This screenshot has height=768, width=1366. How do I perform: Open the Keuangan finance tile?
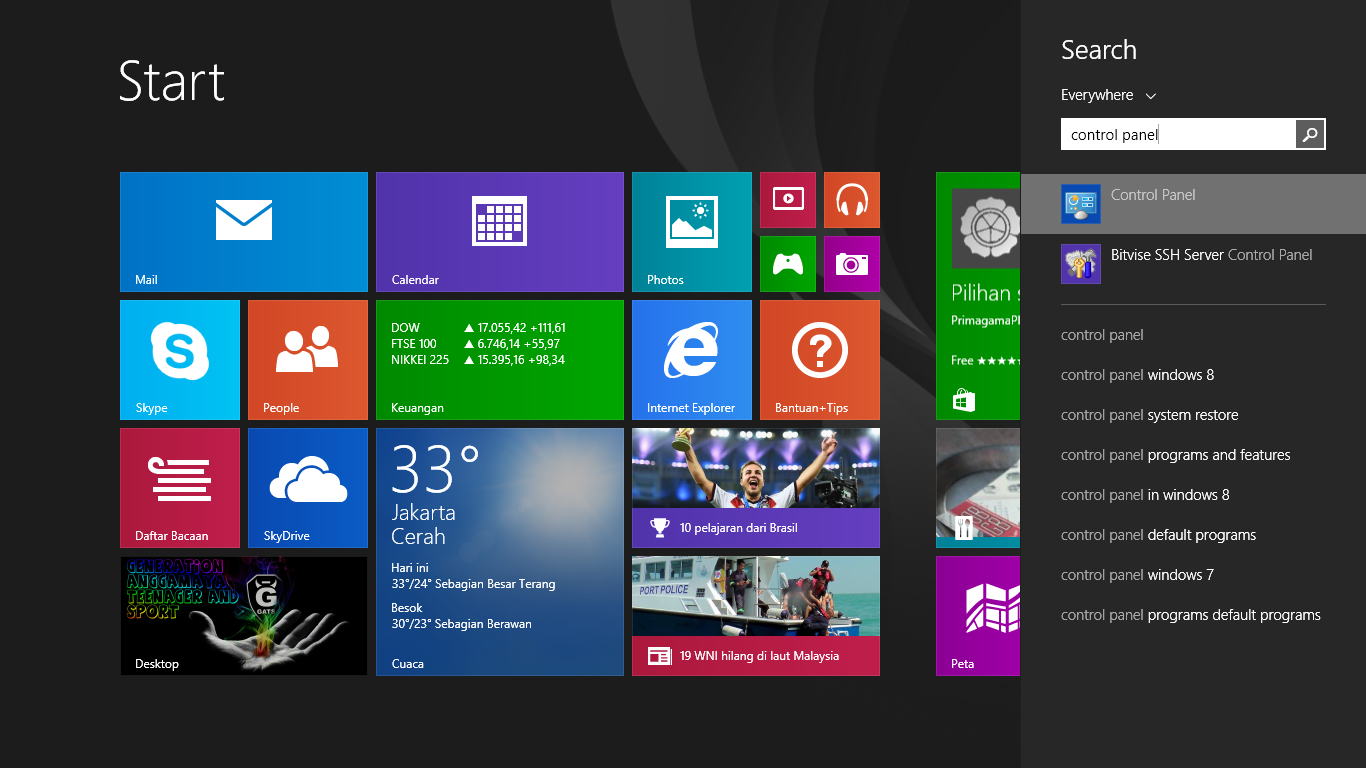(500, 360)
